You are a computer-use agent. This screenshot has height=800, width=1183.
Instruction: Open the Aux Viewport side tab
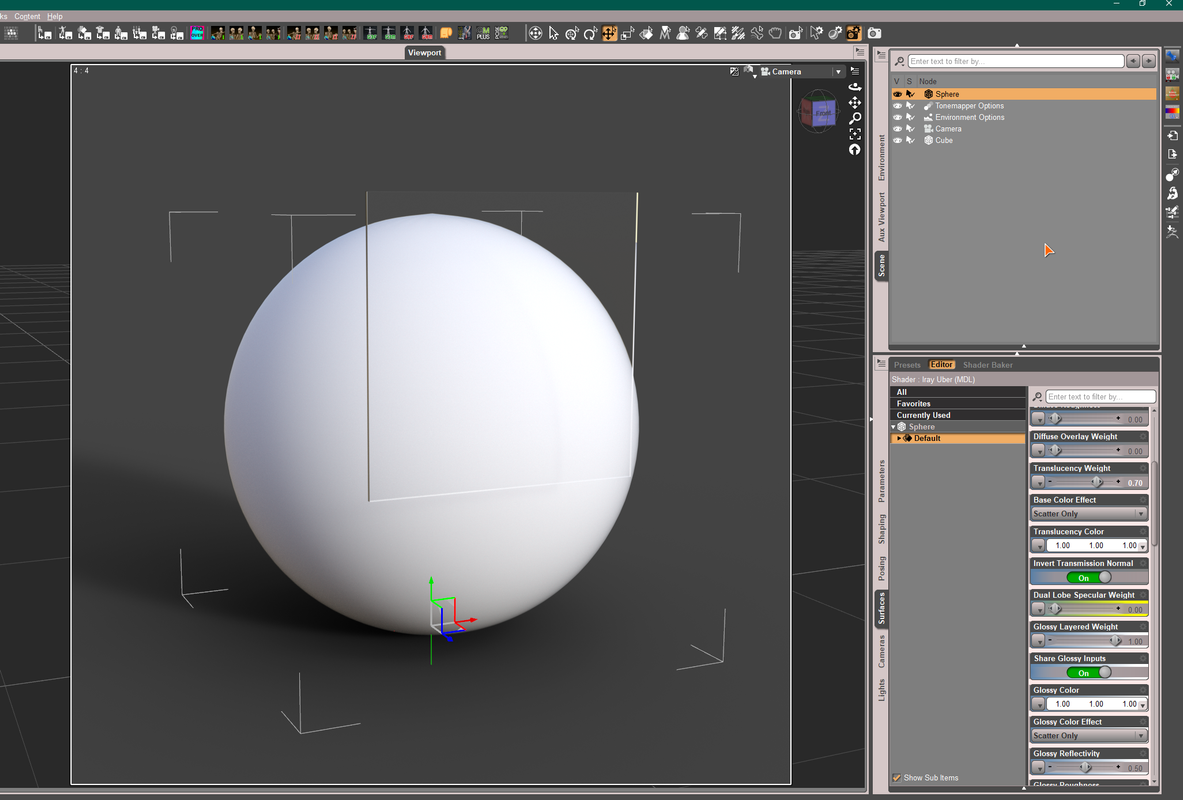(881, 217)
